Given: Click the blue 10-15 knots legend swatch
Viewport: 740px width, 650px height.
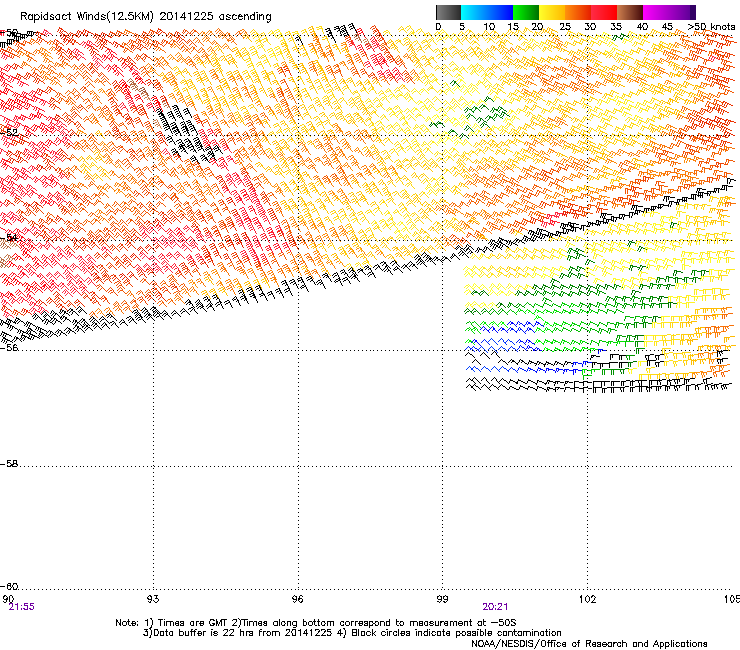Looking at the screenshot, I should [x=500, y=12].
